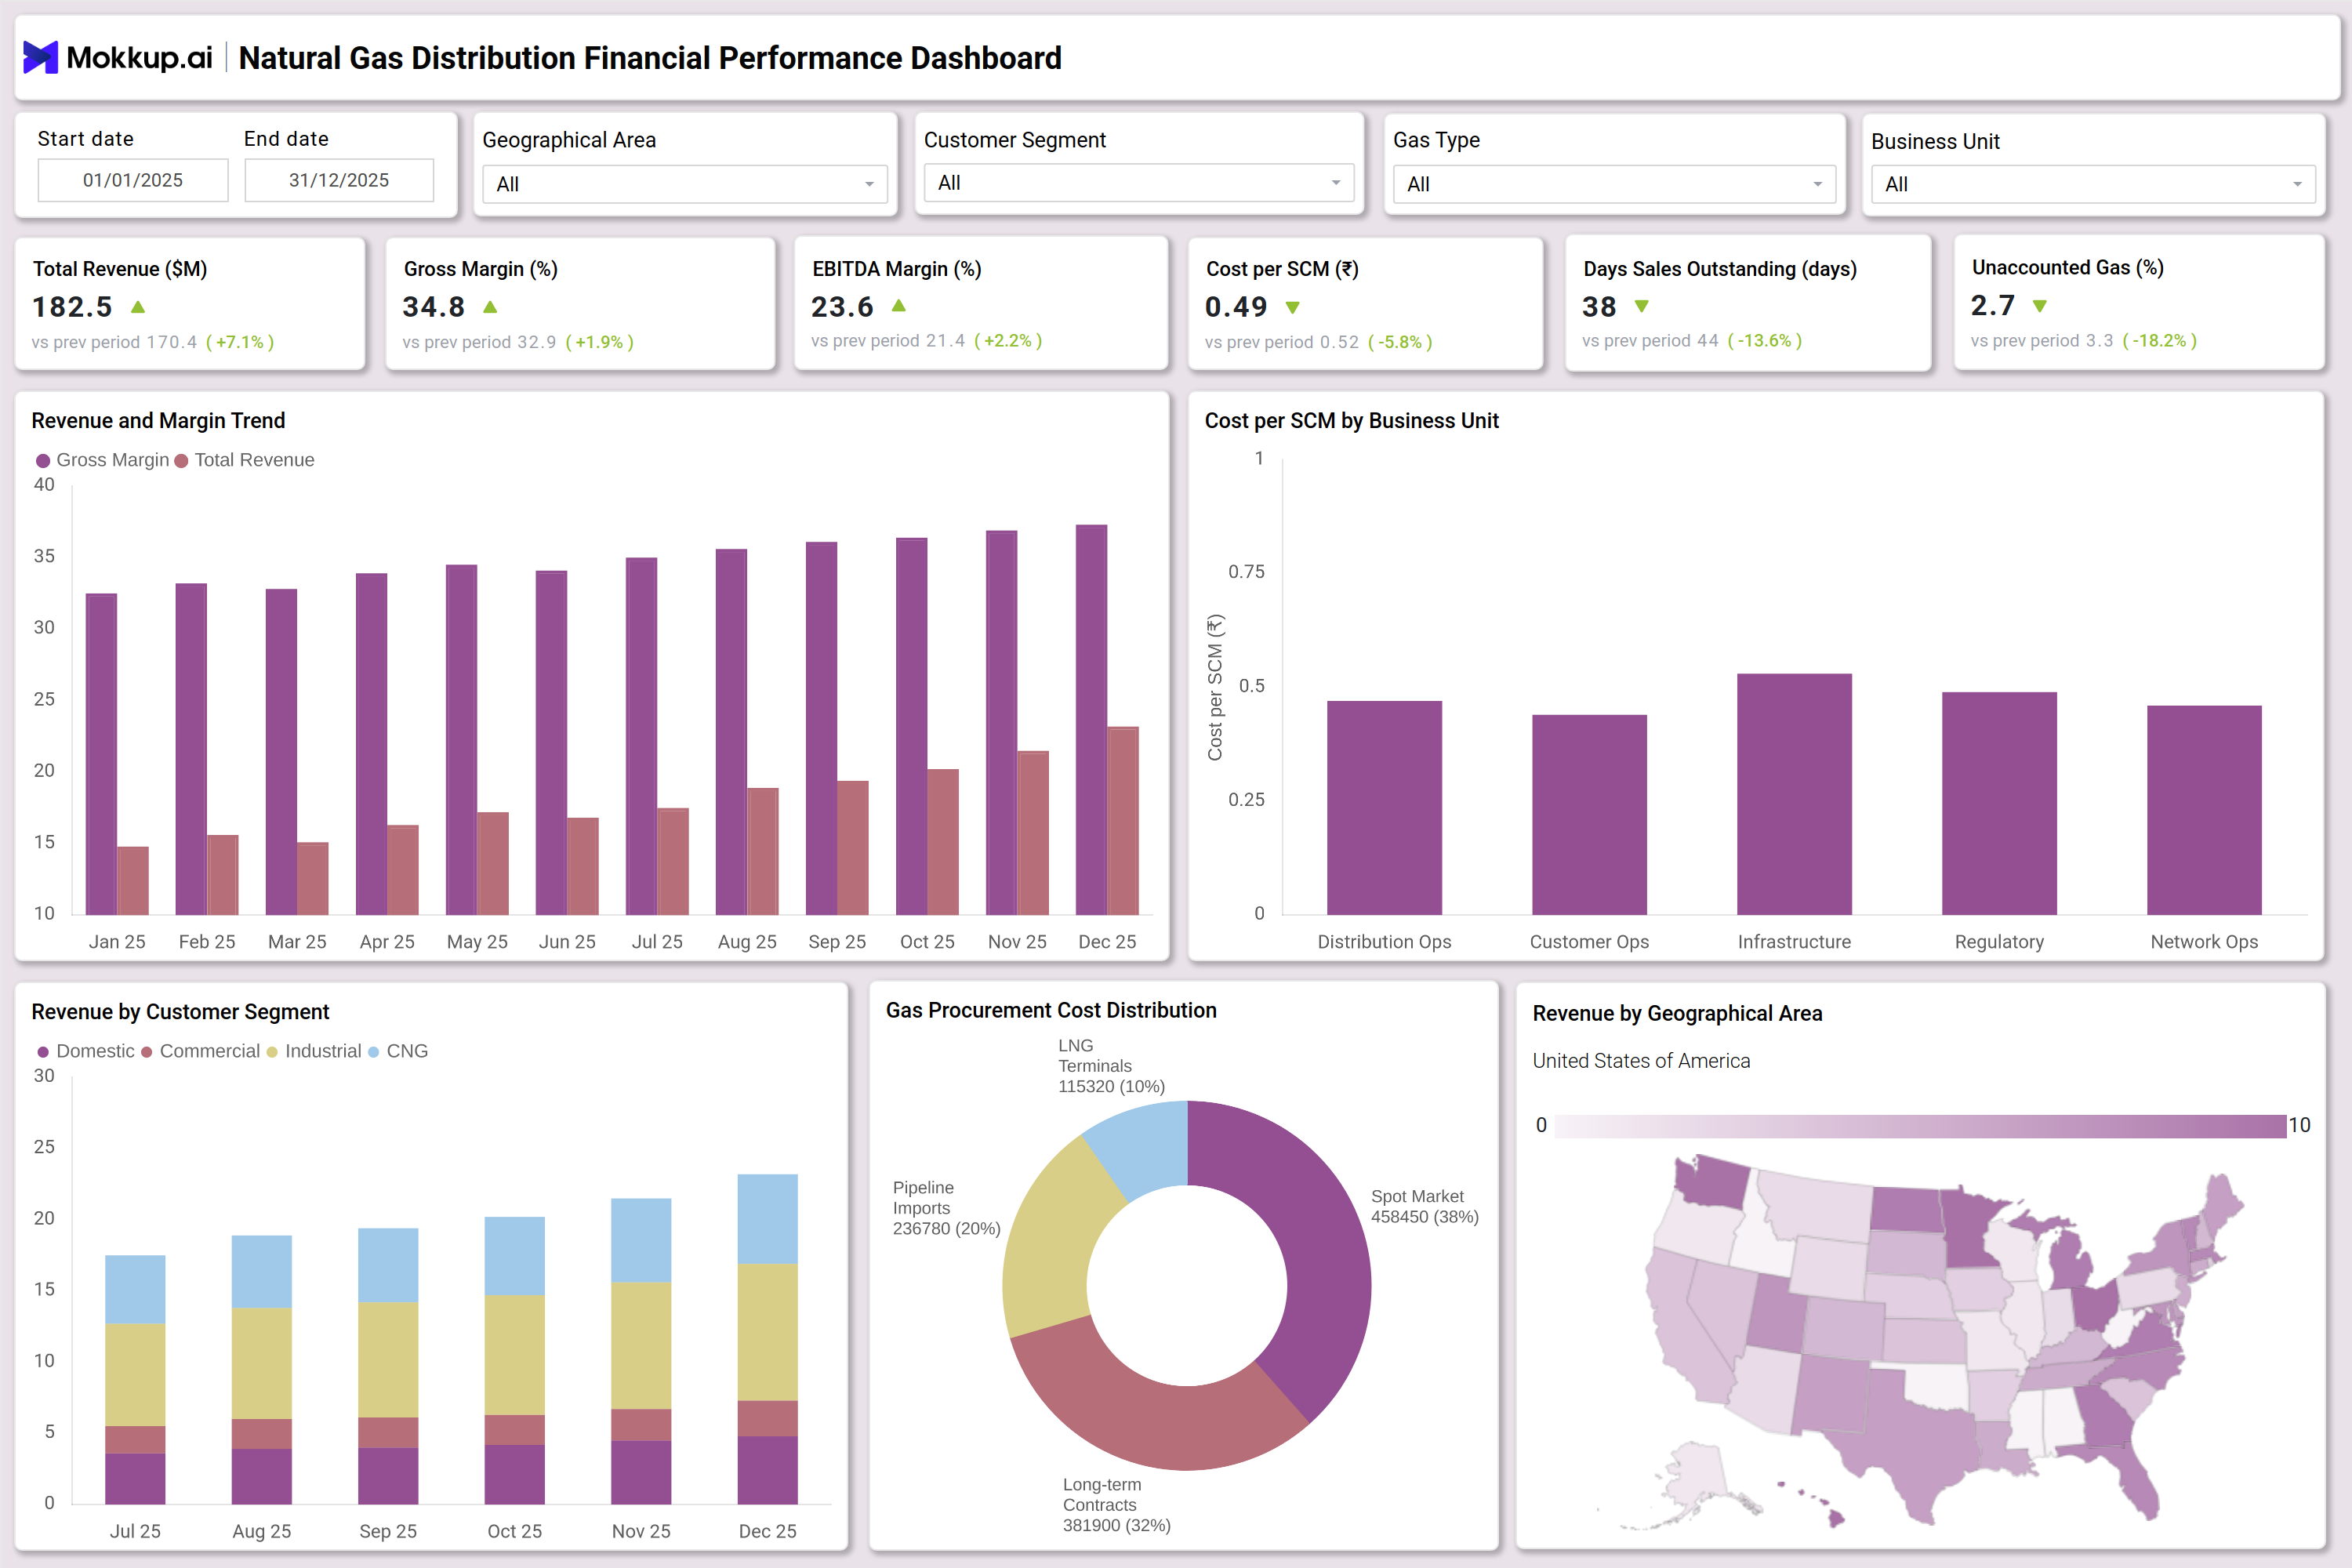Click the Days Sales Outstanding value 38
Image resolution: width=2352 pixels, height=1568 pixels.
(x=1599, y=306)
